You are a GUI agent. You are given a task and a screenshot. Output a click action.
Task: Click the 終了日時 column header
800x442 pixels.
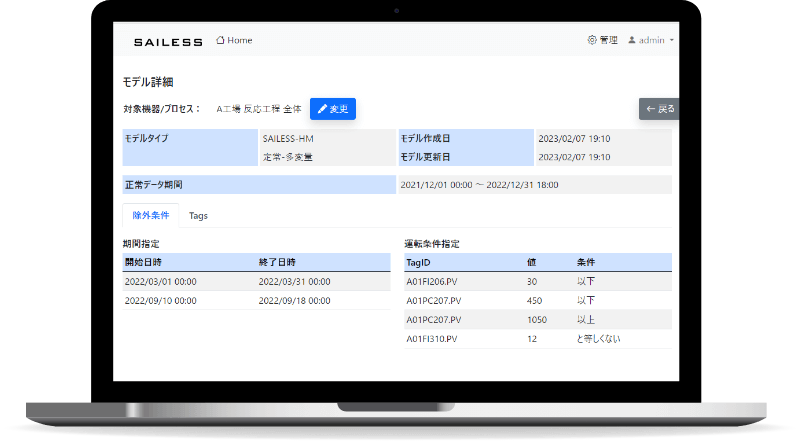pos(282,262)
